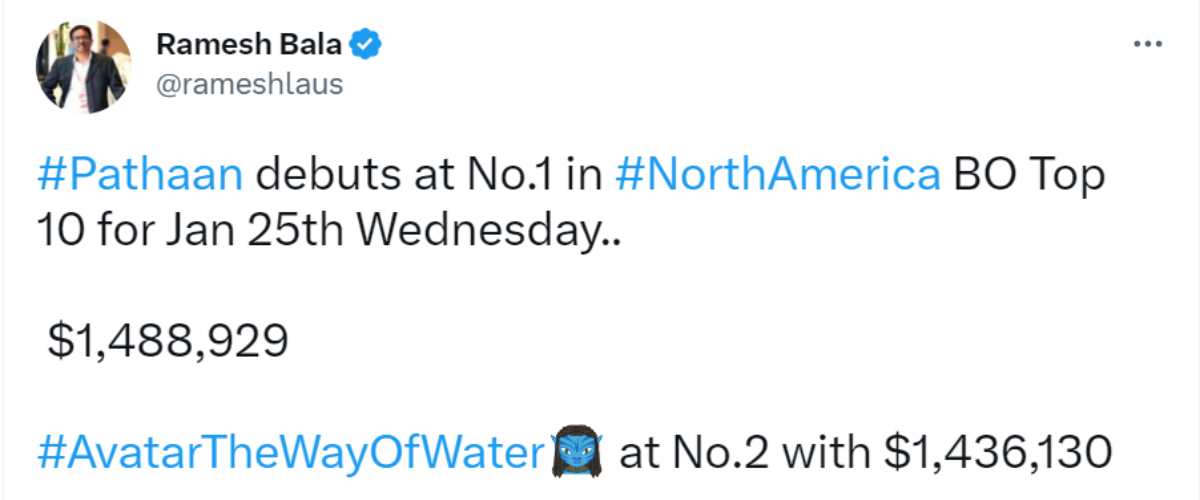Click the word "in" before #NorthAmerica
Screen dimensions: 1200x500
pos(579,176)
